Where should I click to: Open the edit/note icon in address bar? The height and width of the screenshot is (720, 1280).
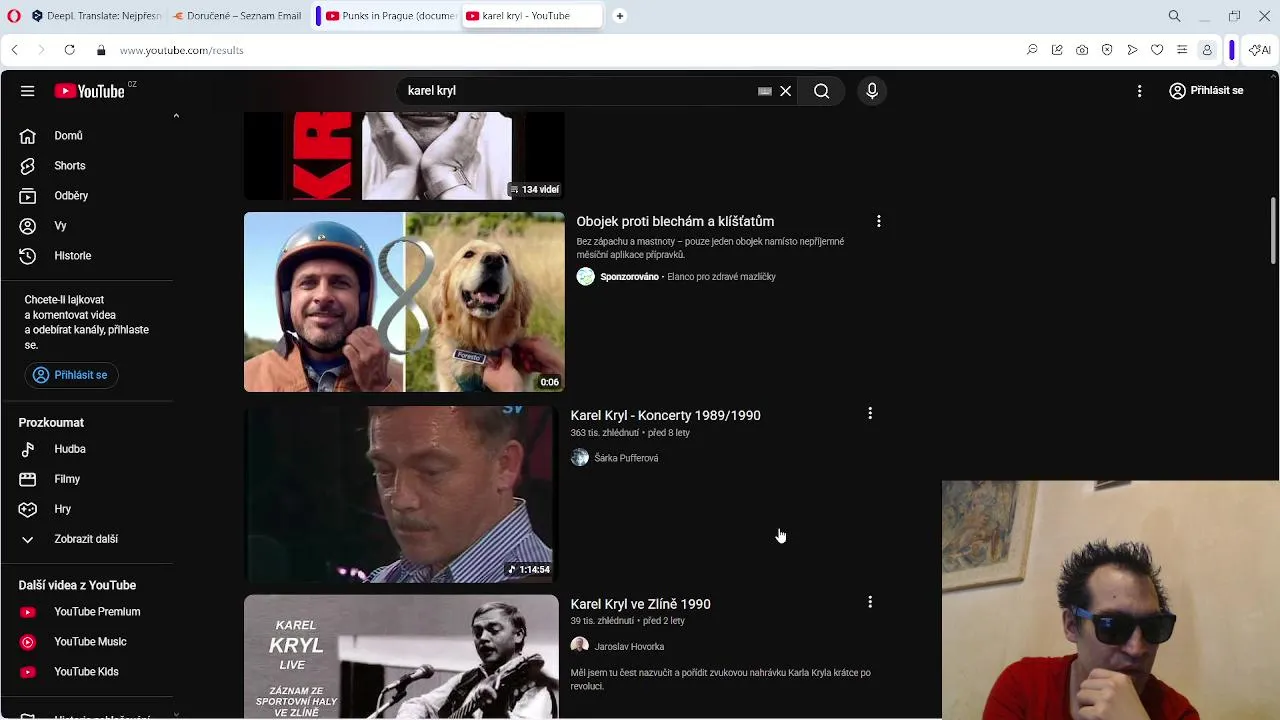coord(1057,50)
